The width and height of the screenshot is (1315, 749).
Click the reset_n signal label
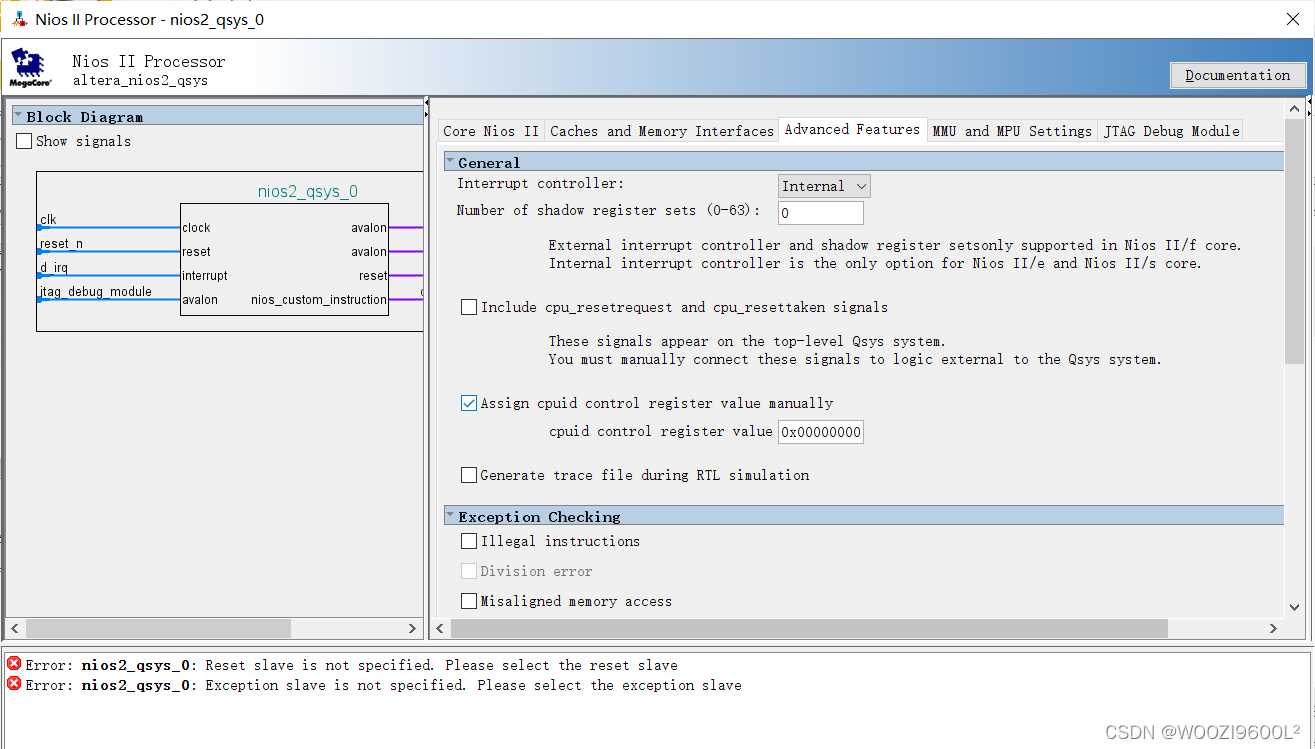[x=61, y=244]
